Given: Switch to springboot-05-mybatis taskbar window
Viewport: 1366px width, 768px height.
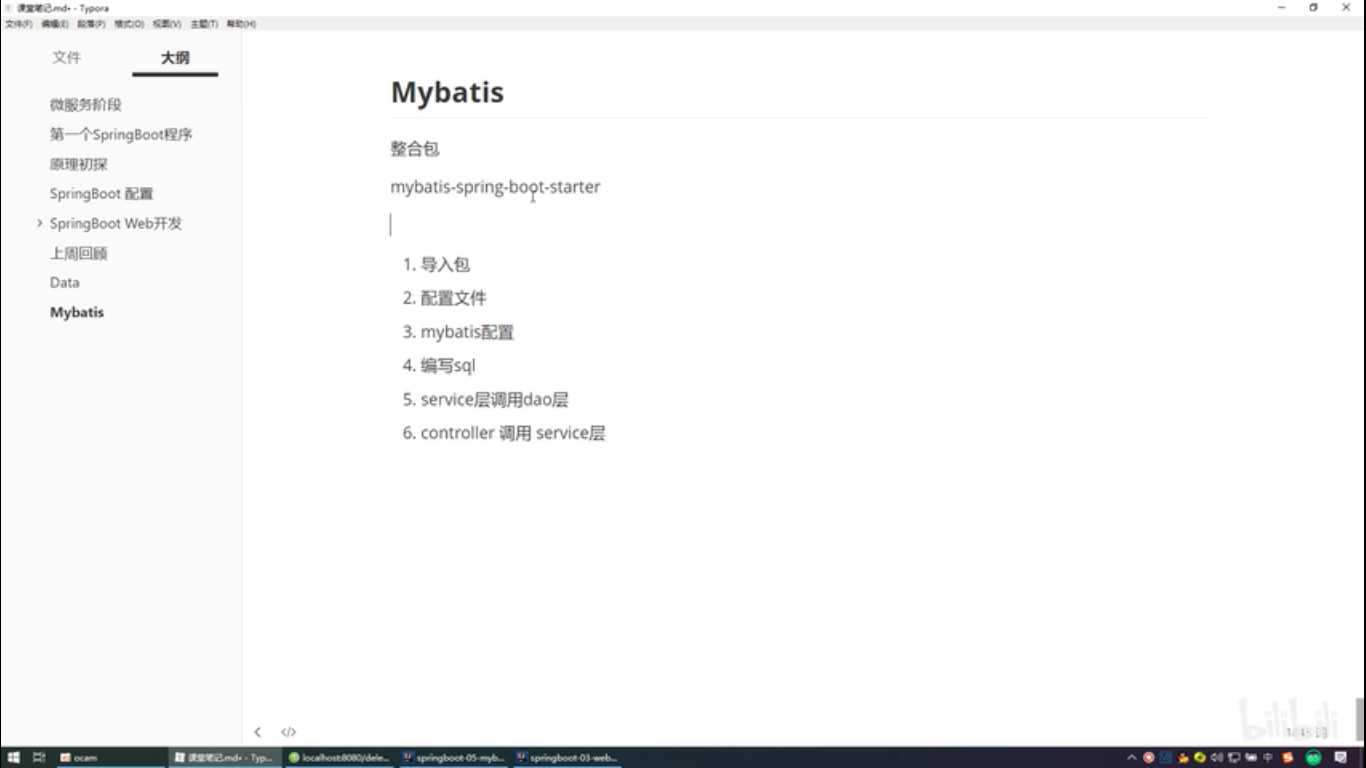Looking at the screenshot, I should click(453, 758).
